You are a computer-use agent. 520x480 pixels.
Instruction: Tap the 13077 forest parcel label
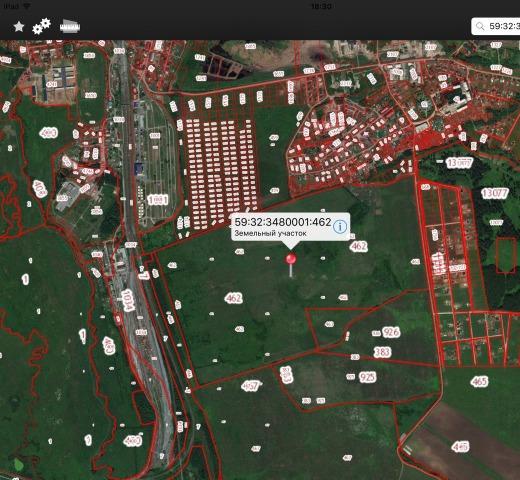pos(495,193)
